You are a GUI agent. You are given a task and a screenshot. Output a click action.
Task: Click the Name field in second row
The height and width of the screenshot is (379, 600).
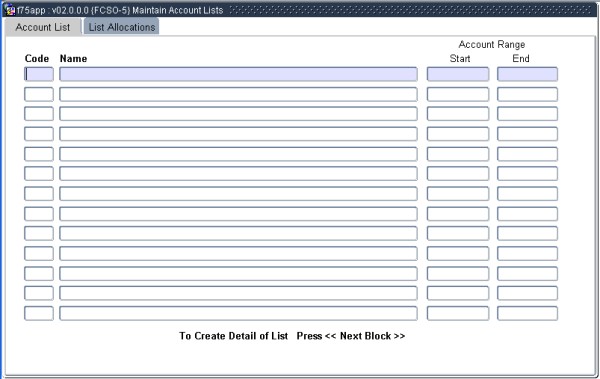[238, 94]
